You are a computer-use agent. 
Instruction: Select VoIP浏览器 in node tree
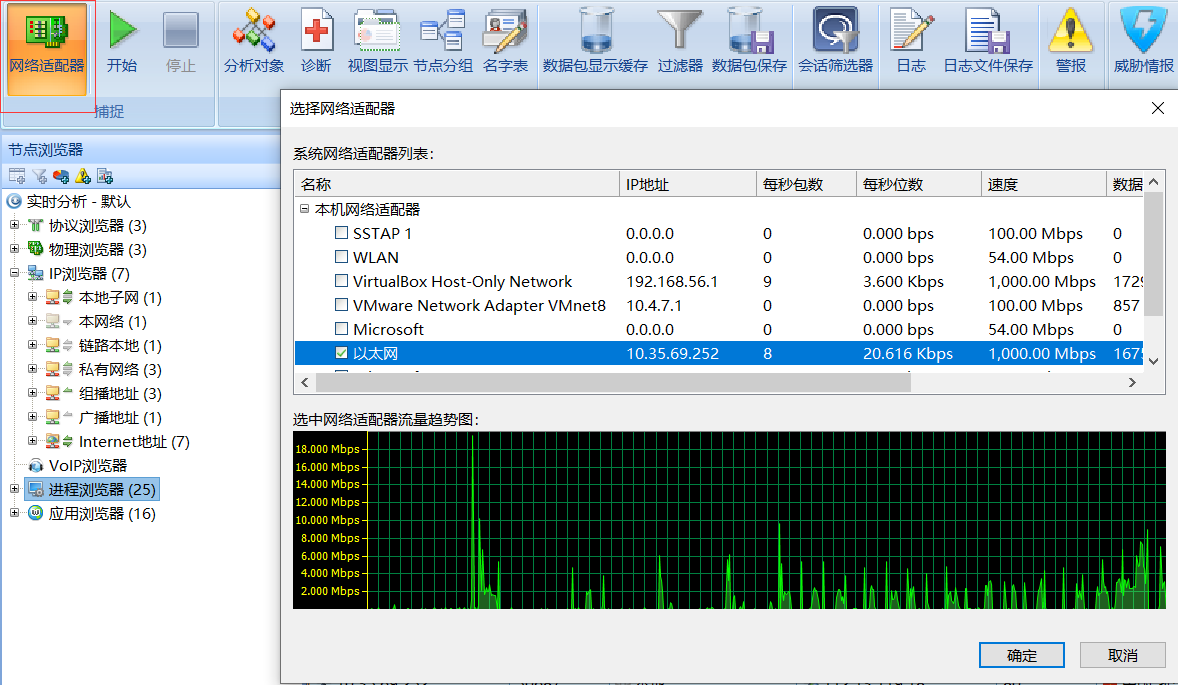88,466
